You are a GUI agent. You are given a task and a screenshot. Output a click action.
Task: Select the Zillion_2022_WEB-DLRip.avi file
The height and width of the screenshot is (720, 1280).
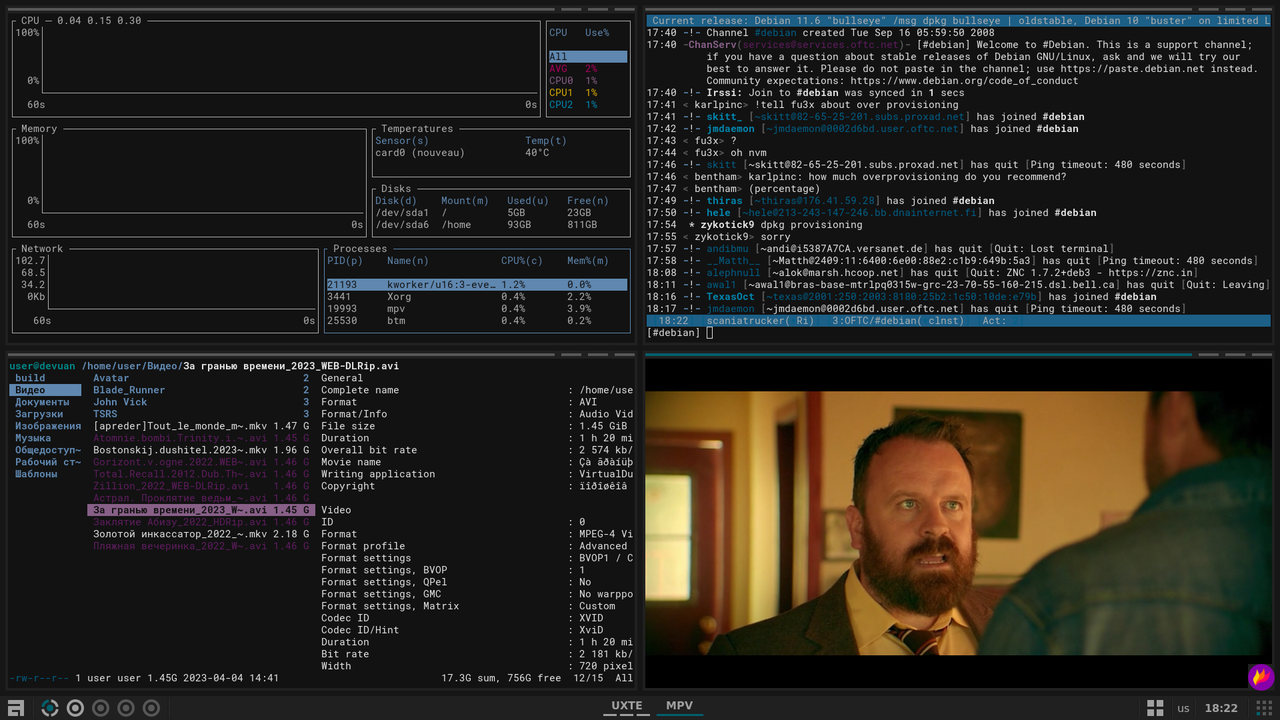tap(201, 486)
